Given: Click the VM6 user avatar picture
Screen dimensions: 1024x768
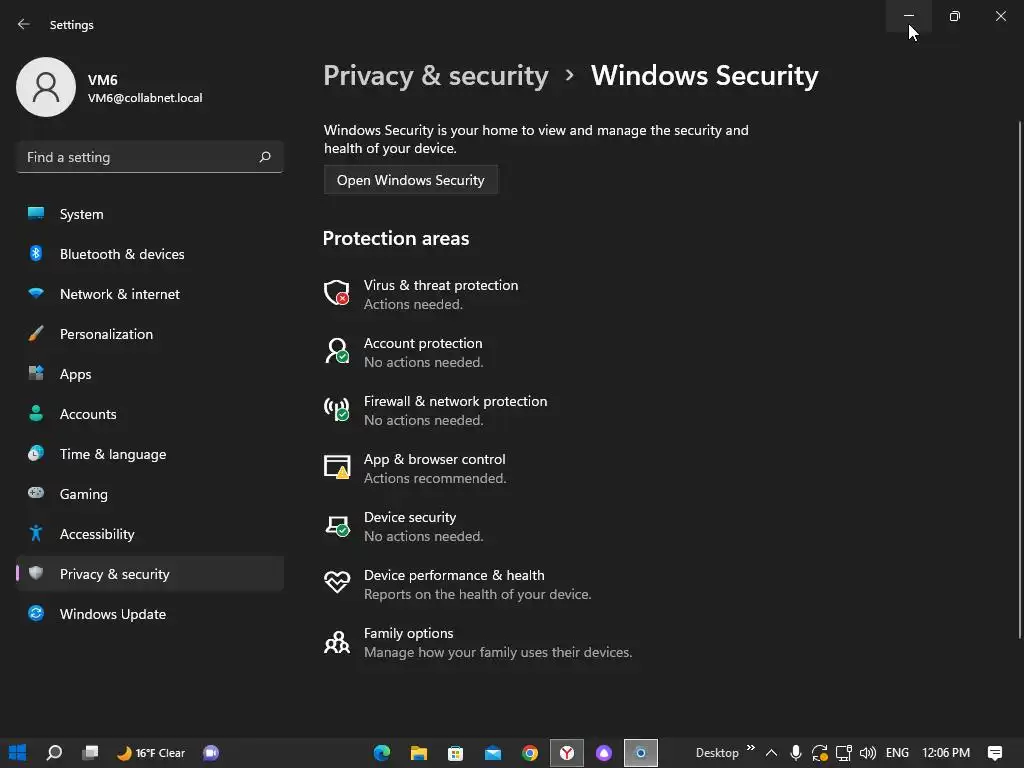Looking at the screenshot, I should point(46,87).
